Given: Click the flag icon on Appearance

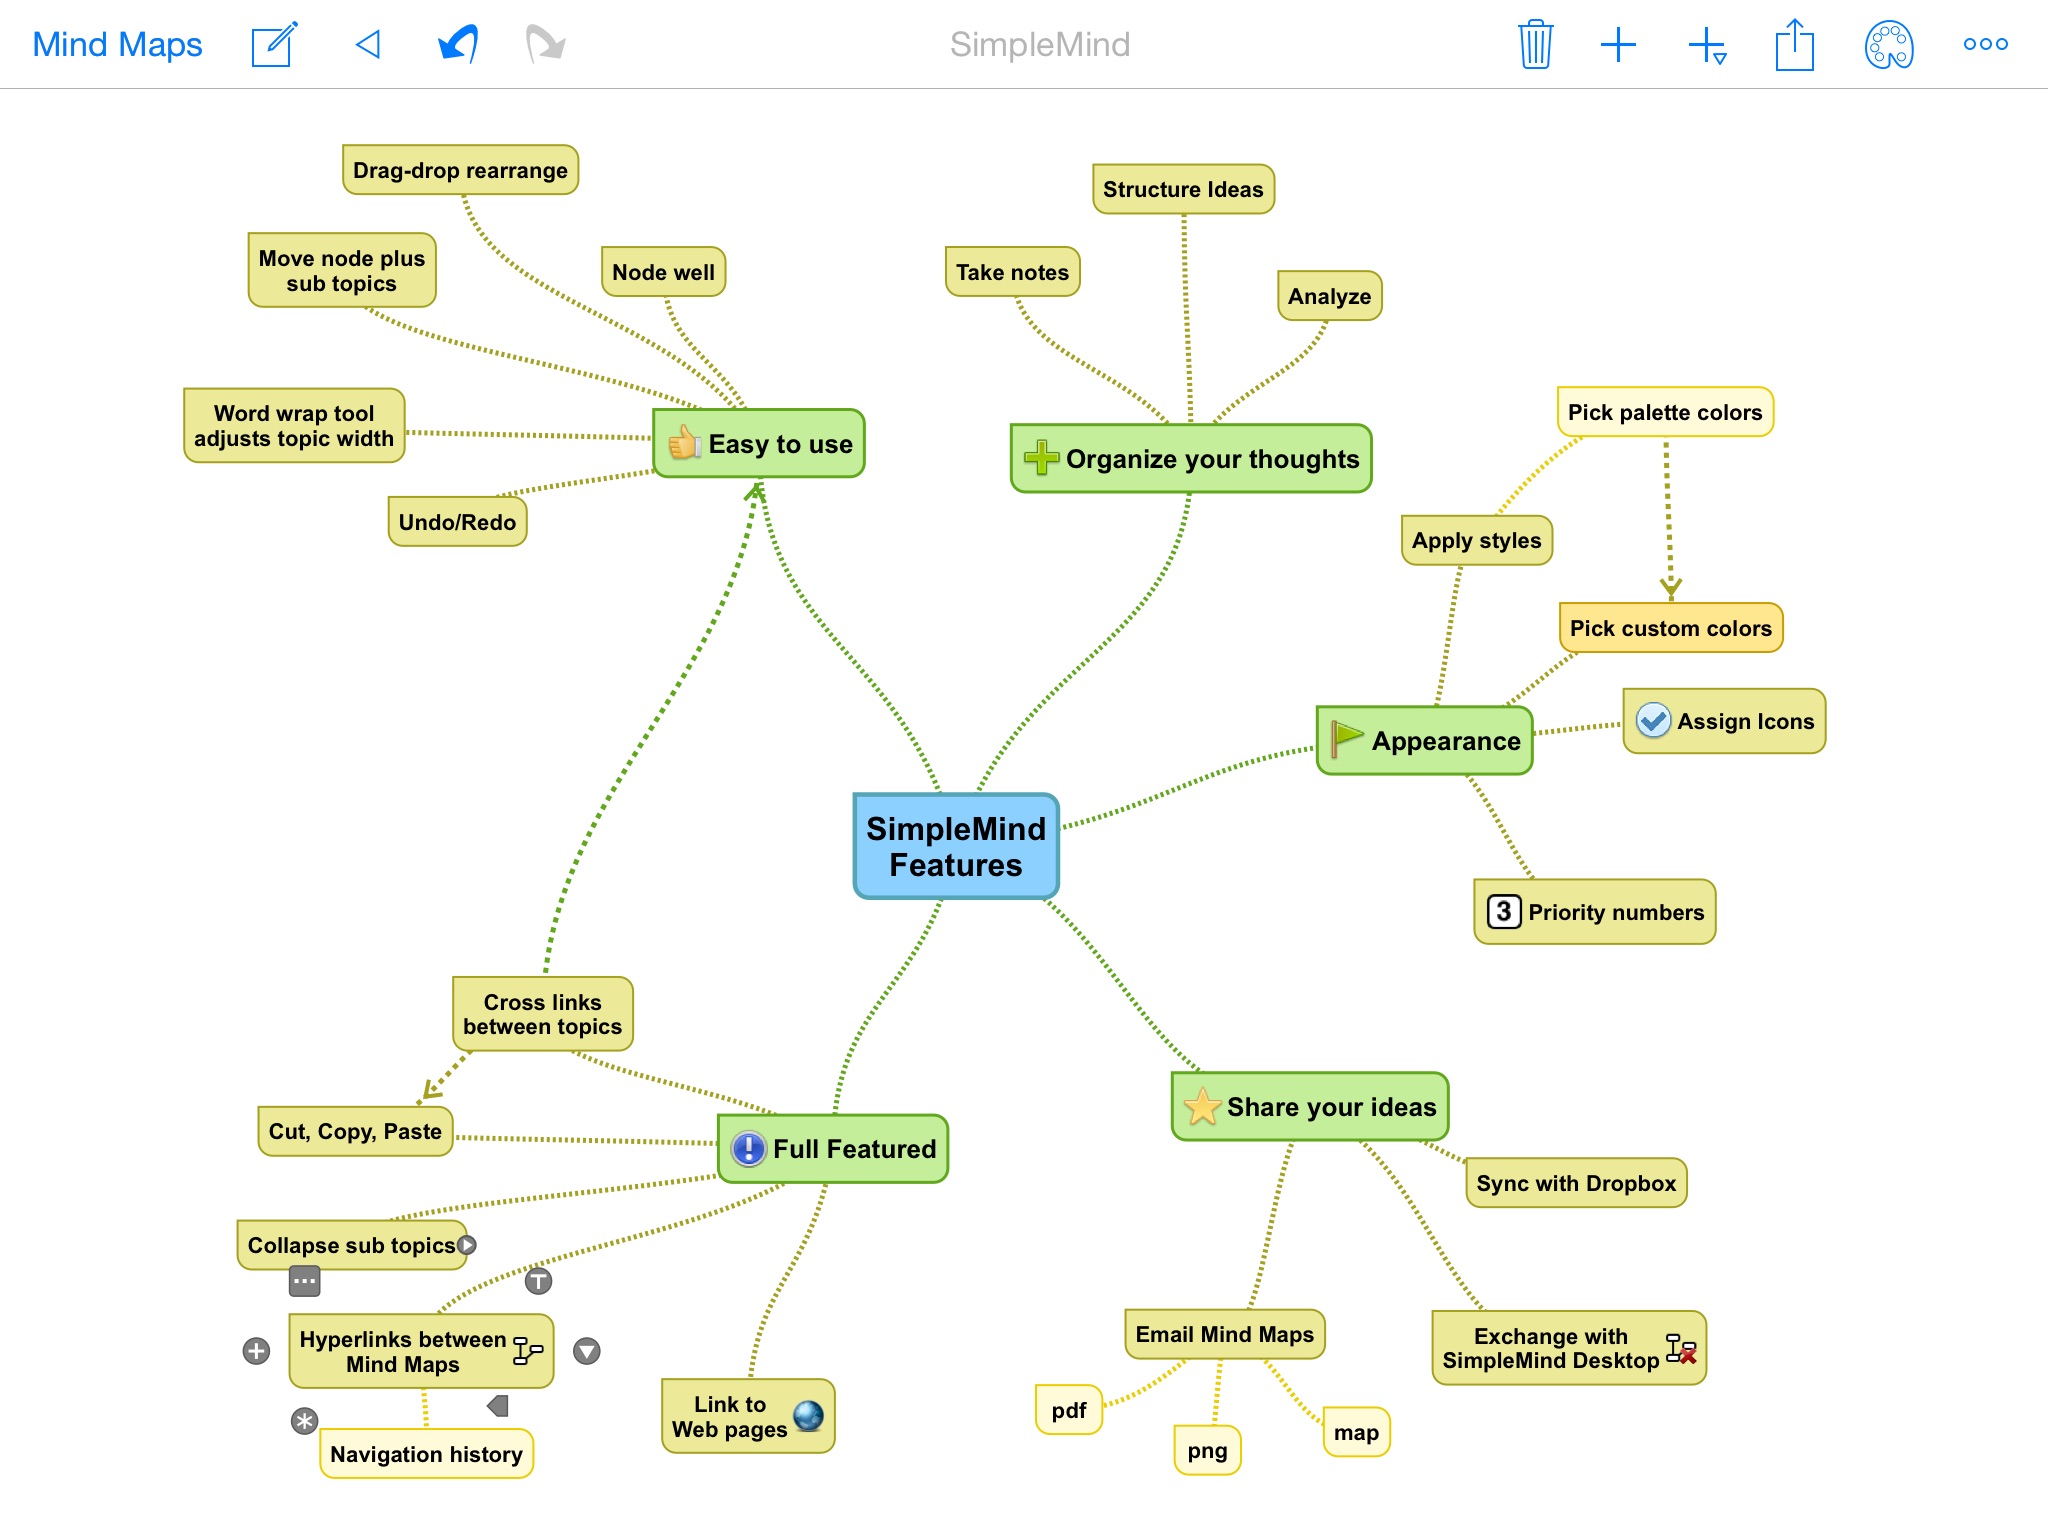Looking at the screenshot, I should click(1346, 739).
